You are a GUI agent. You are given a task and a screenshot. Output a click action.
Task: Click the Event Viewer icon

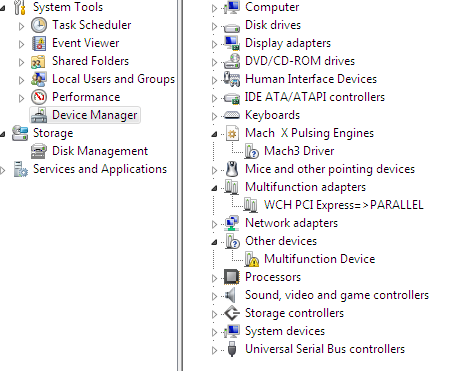(39, 43)
